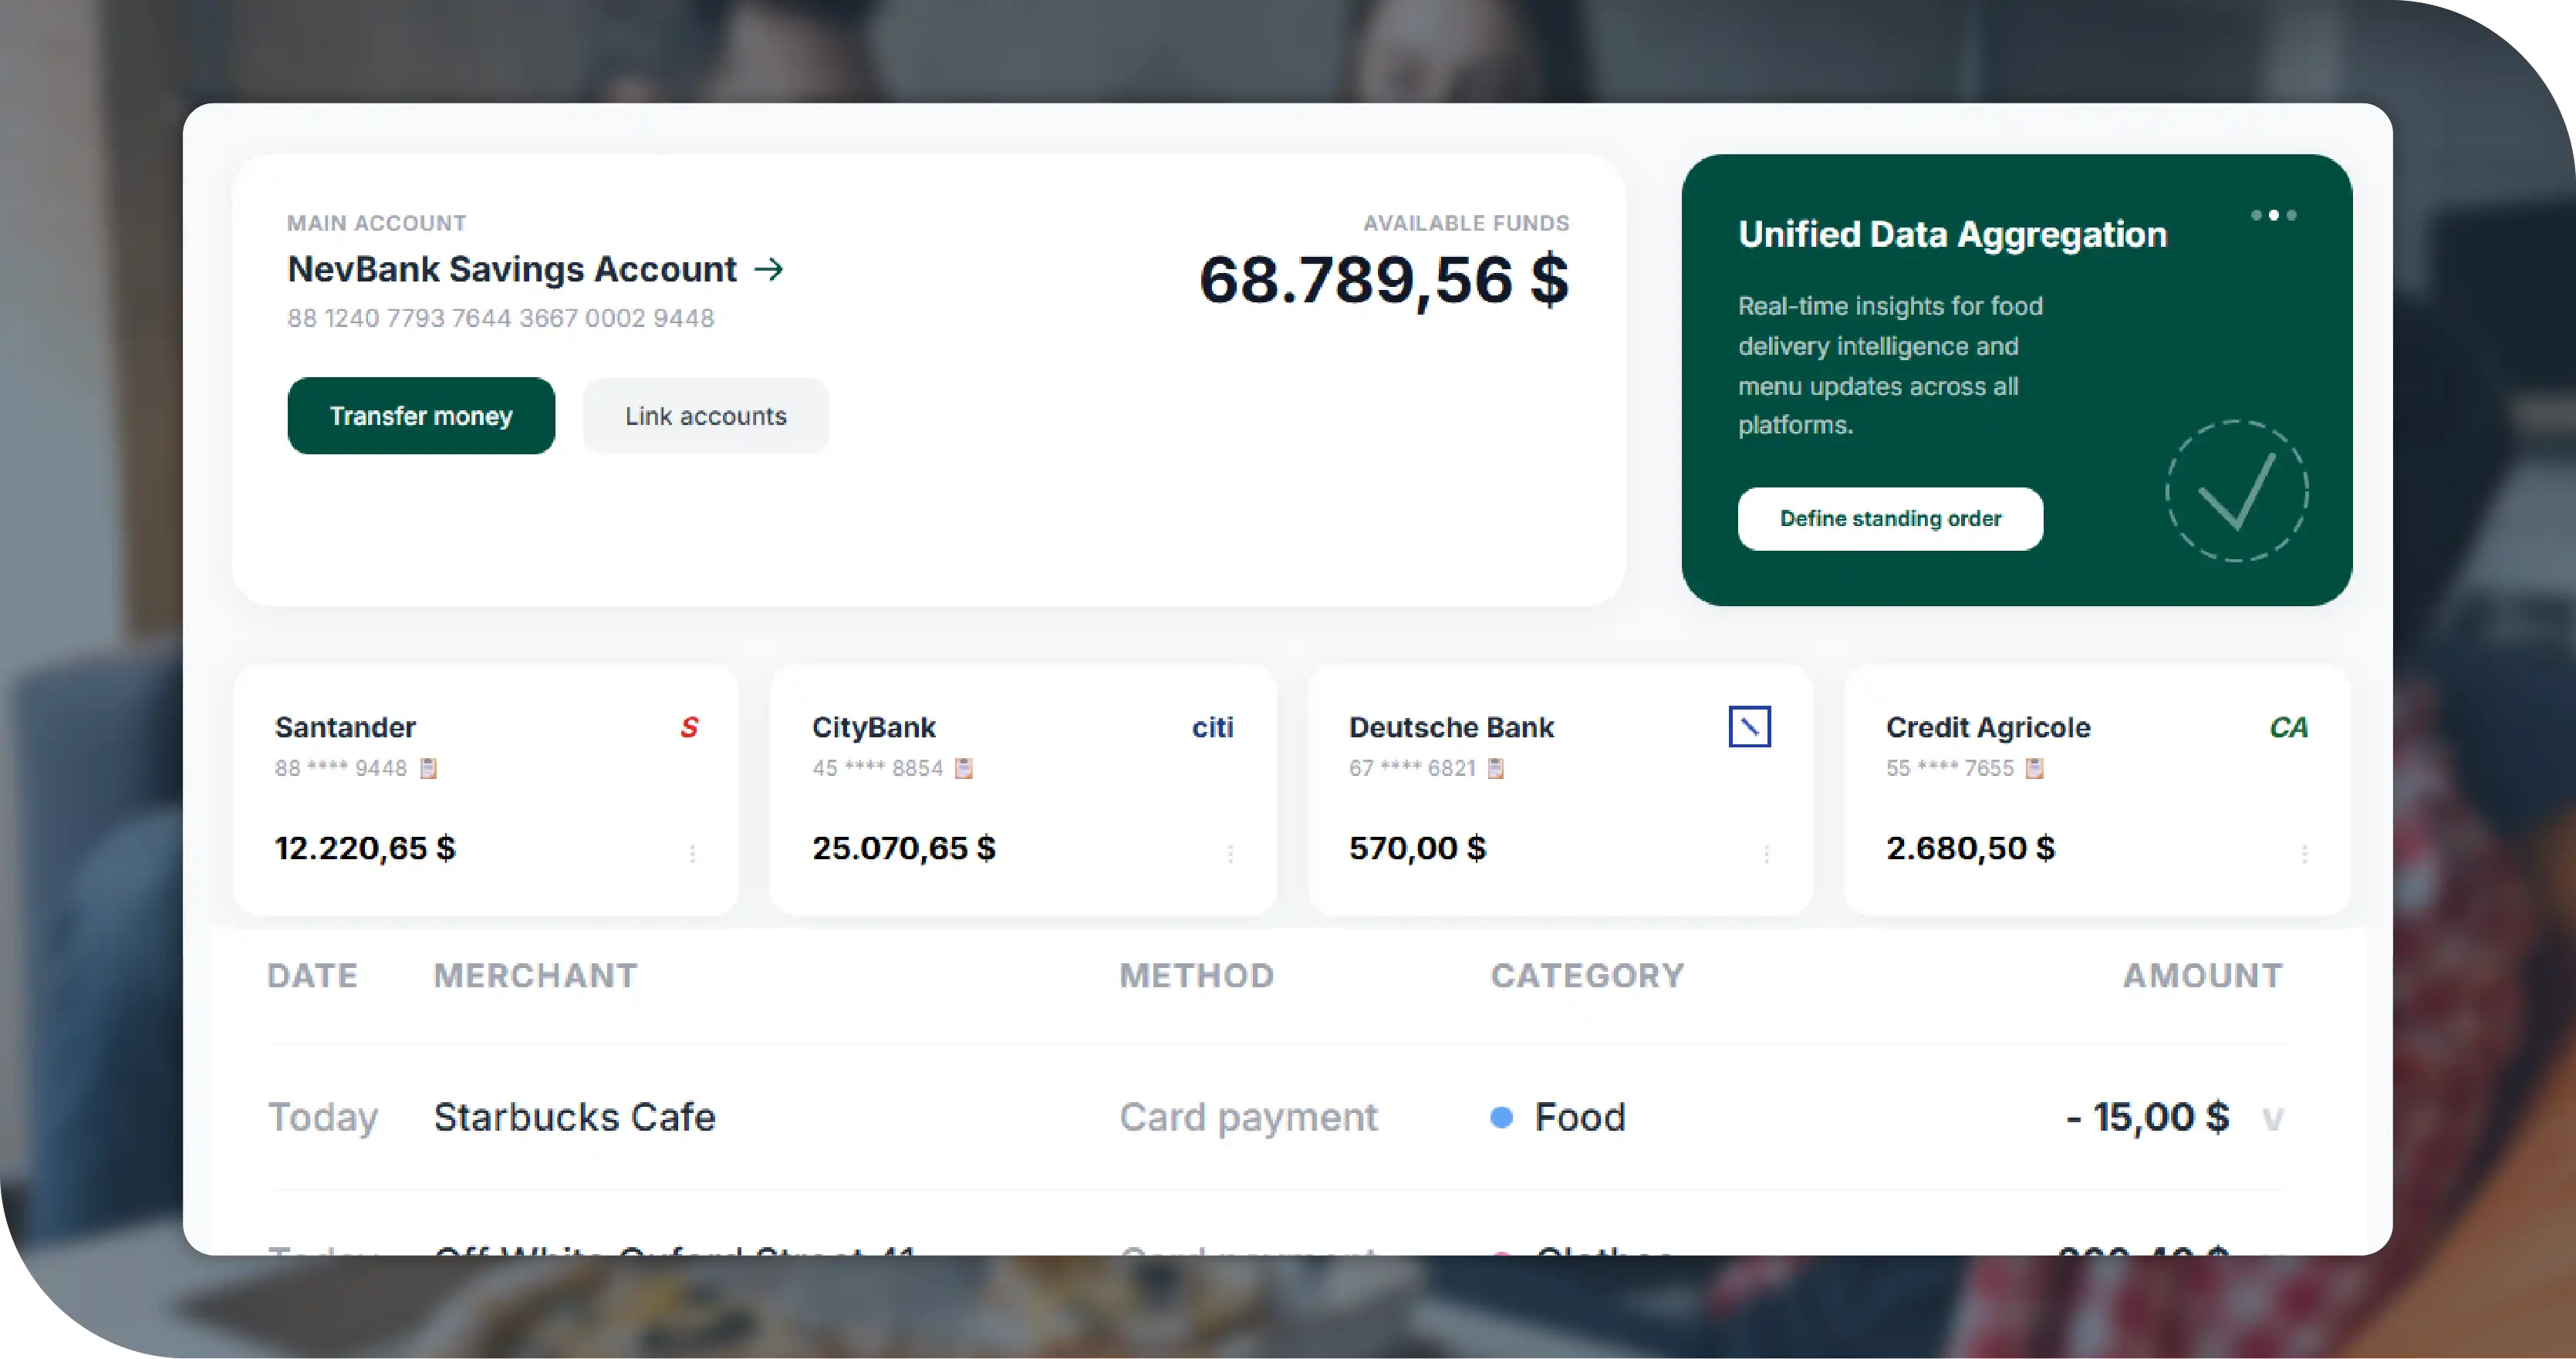Click the green CA logo
The image size is (2576, 1359).
point(2288,727)
